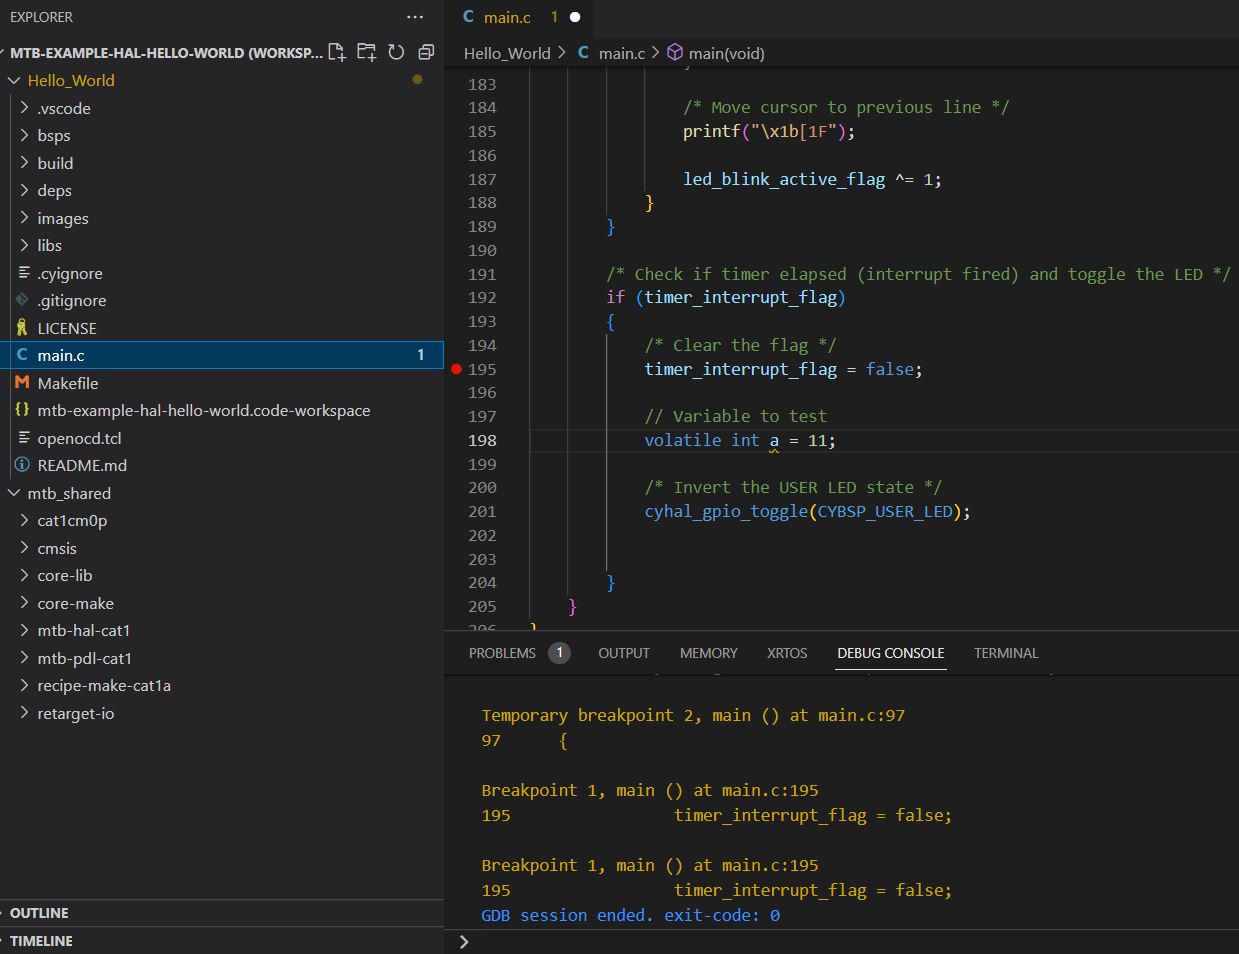This screenshot has width=1239, height=954.
Task: Click Hello_World in the breadcrumb
Action: click(507, 53)
